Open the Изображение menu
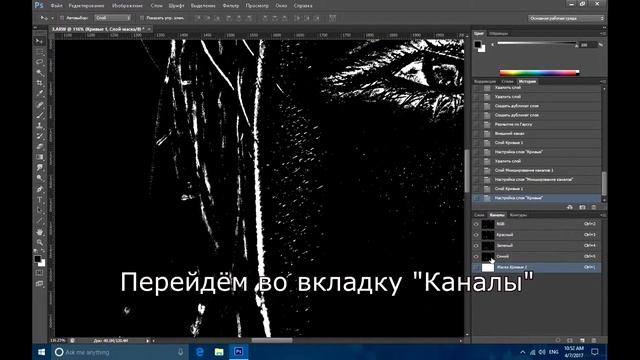The image size is (640, 360). click(127, 6)
